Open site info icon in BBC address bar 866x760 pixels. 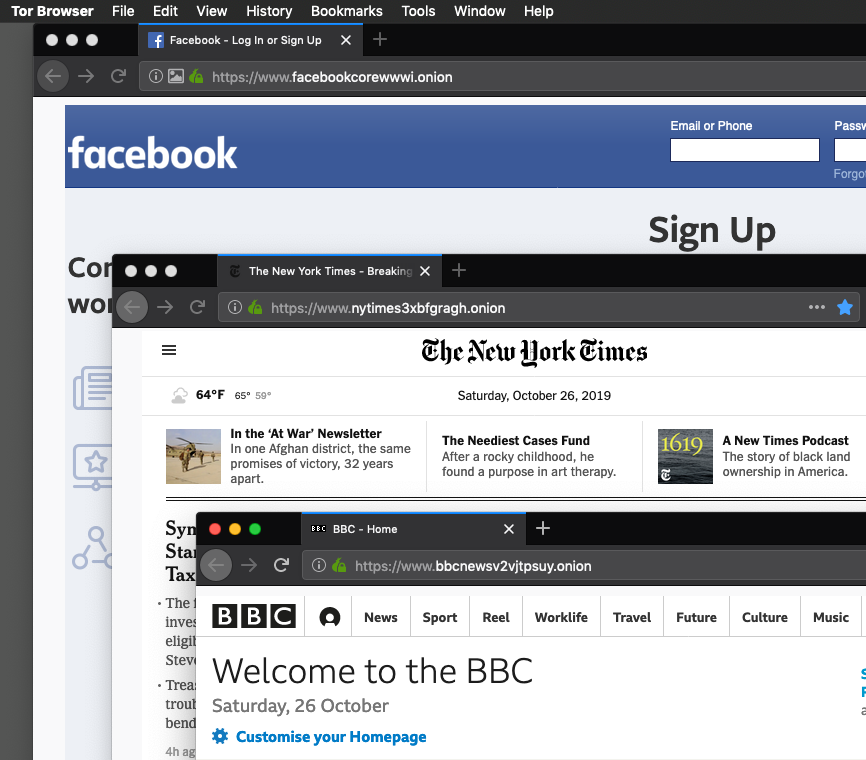(x=319, y=565)
